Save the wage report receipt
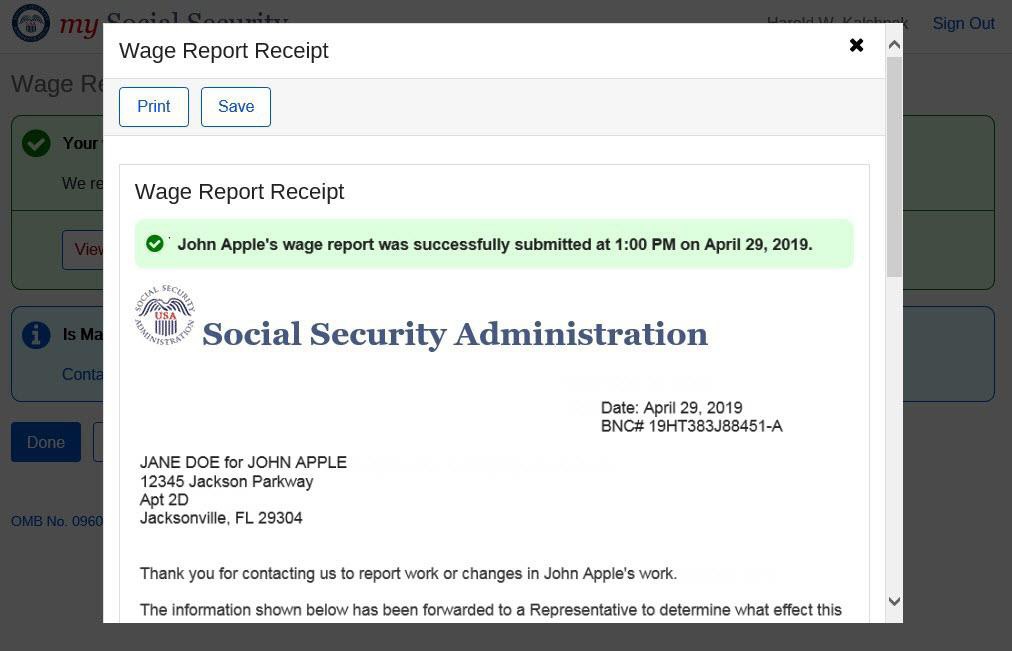This screenshot has height=651, width=1012. tap(236, 107)
